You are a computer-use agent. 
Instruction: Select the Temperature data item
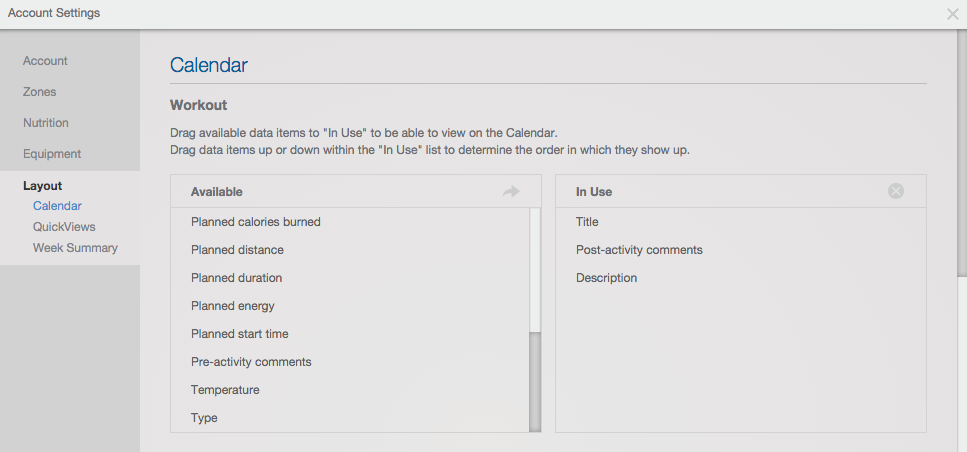coord(350,390)
